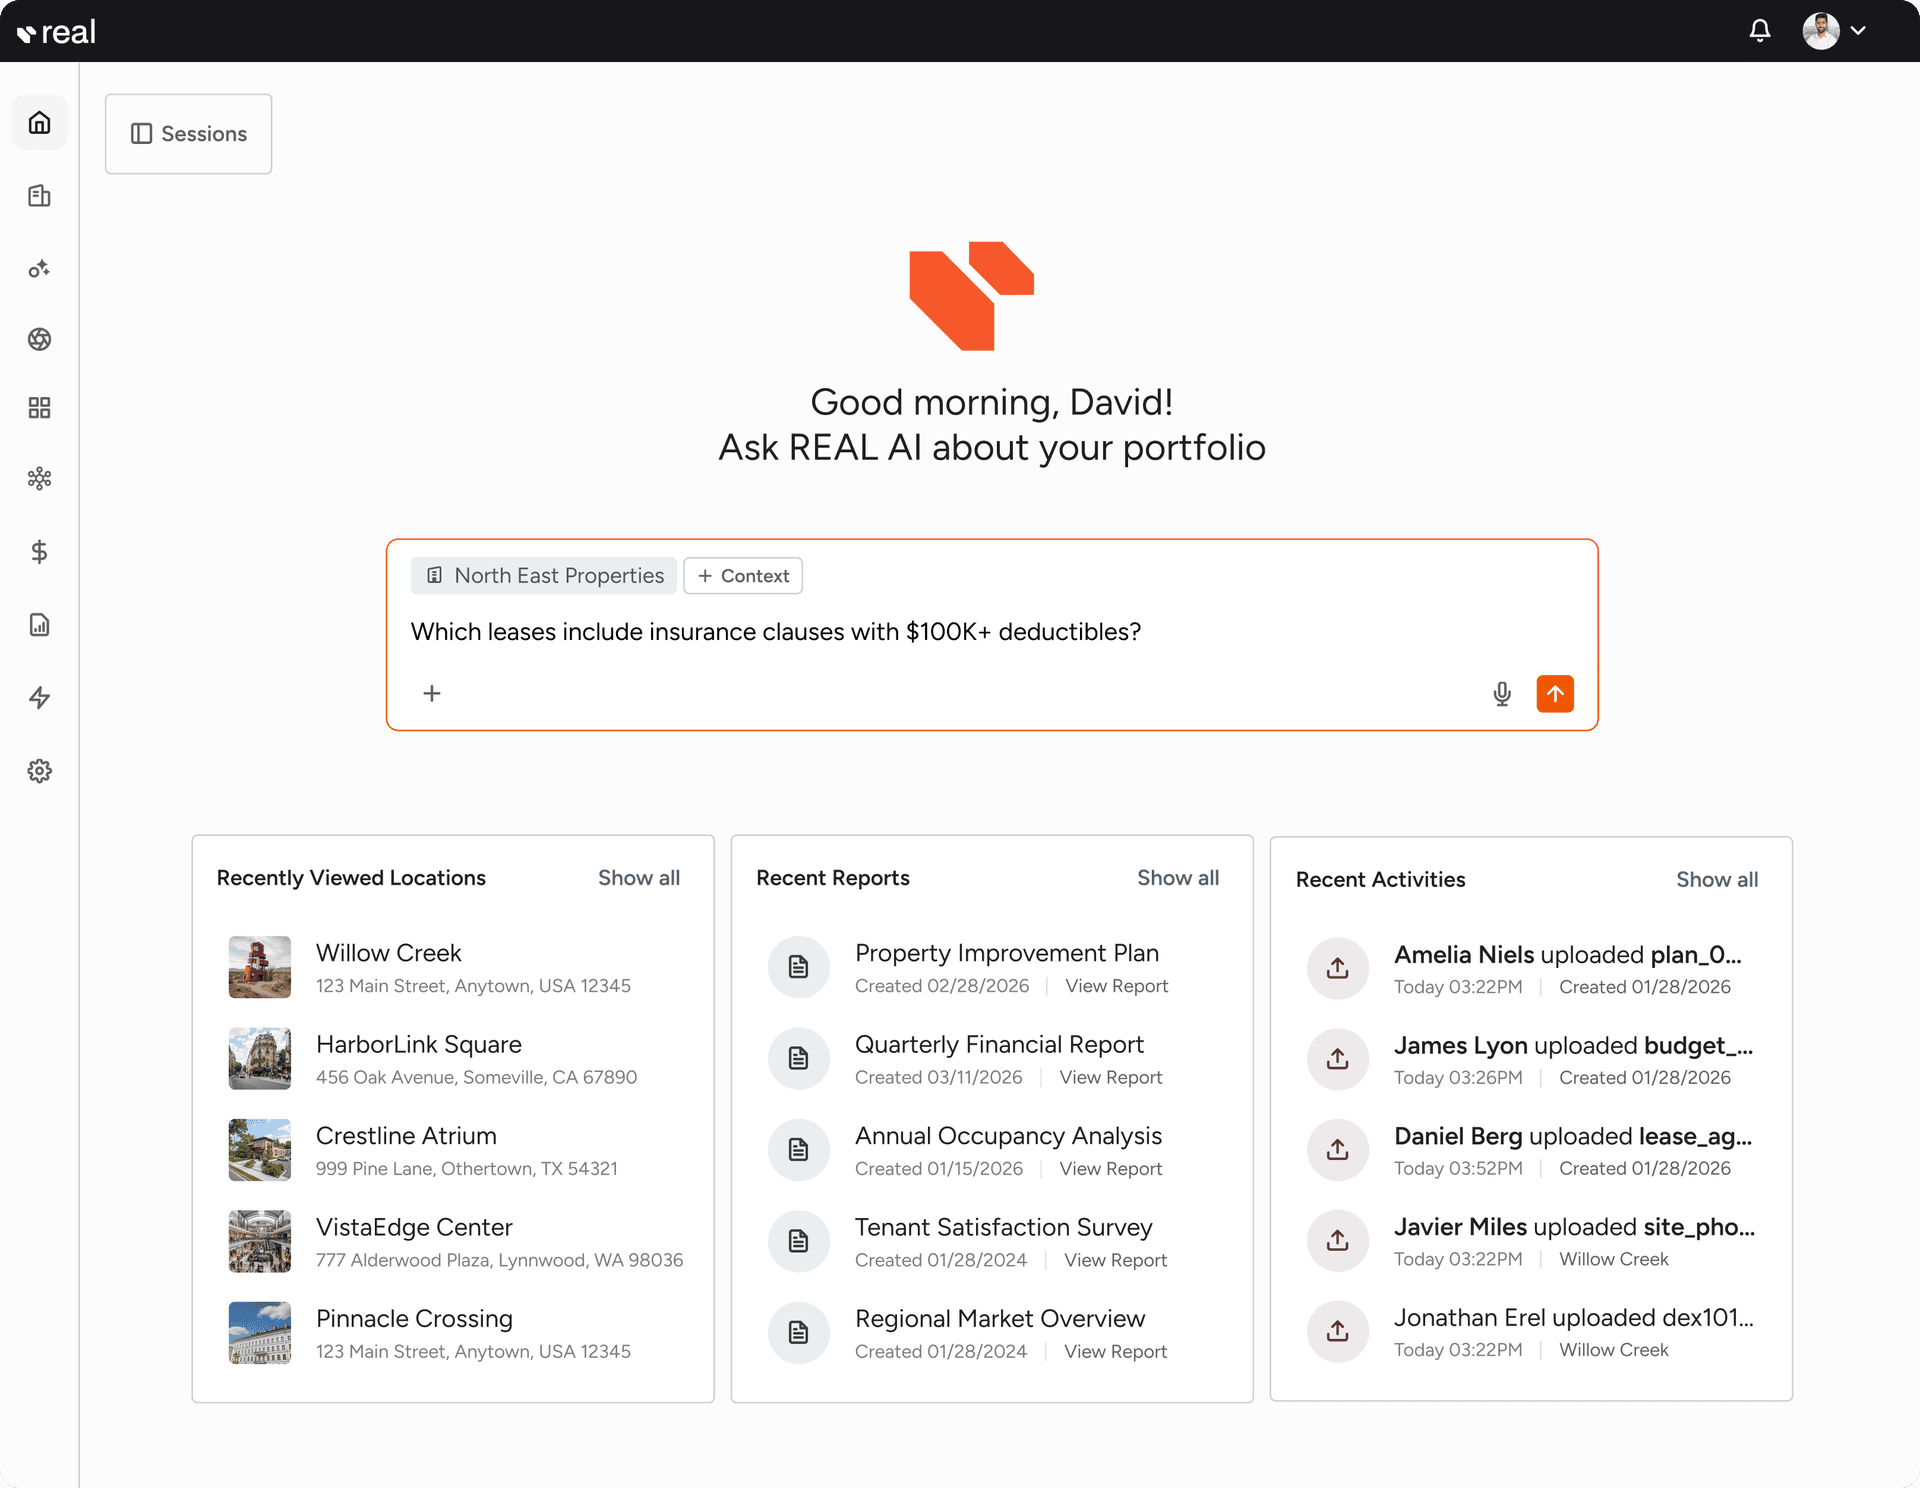
Task: Open the settings gear sidebar icon
Action: [39, 771]
